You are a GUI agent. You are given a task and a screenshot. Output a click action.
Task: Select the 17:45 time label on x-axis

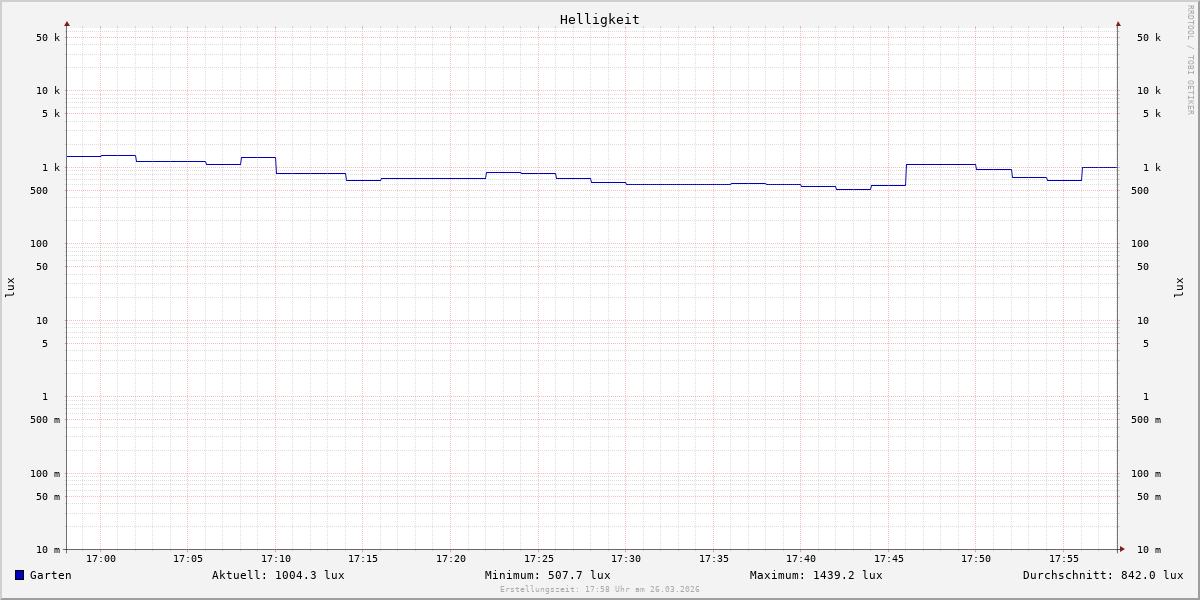pos(889,559)
